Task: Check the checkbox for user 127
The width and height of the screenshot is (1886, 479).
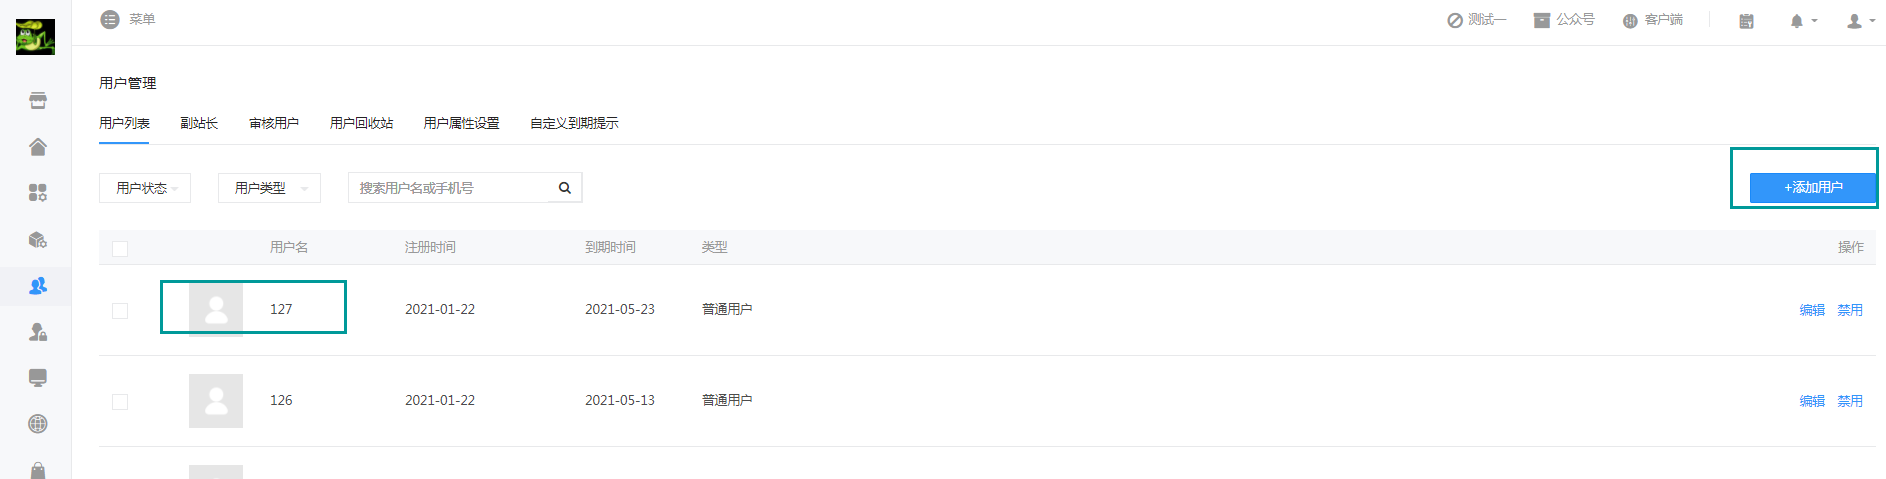Action: click(120, 311)
